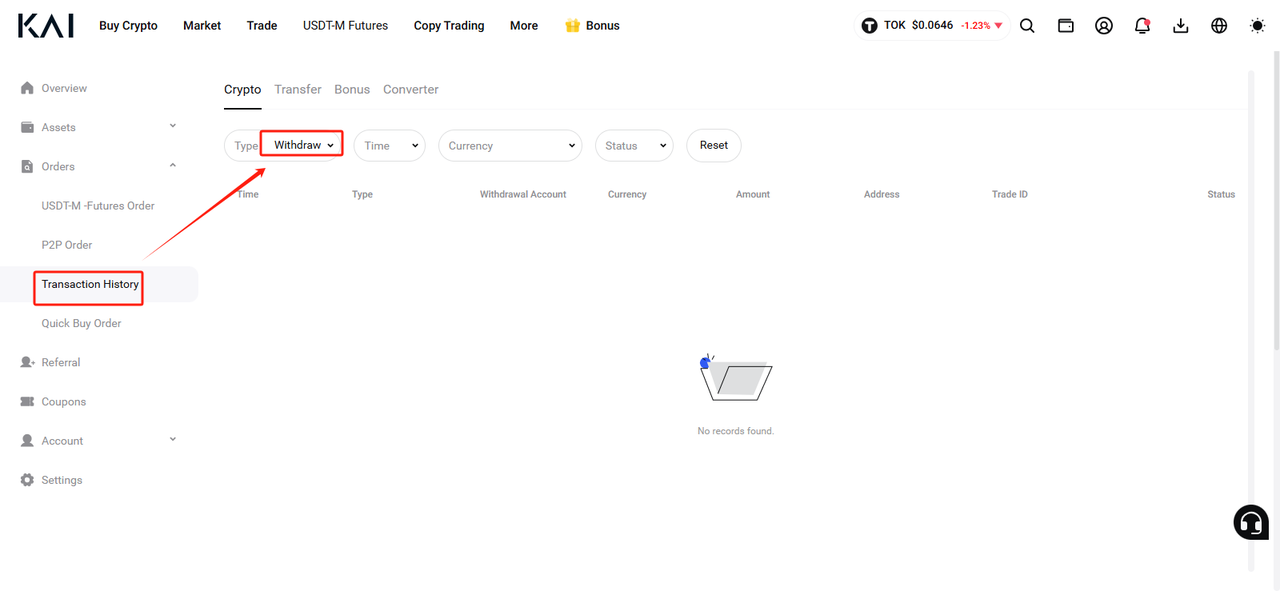Screen dimensions: 1280x591
Task: Open the user profile icon
Action: pos(1104,26)
